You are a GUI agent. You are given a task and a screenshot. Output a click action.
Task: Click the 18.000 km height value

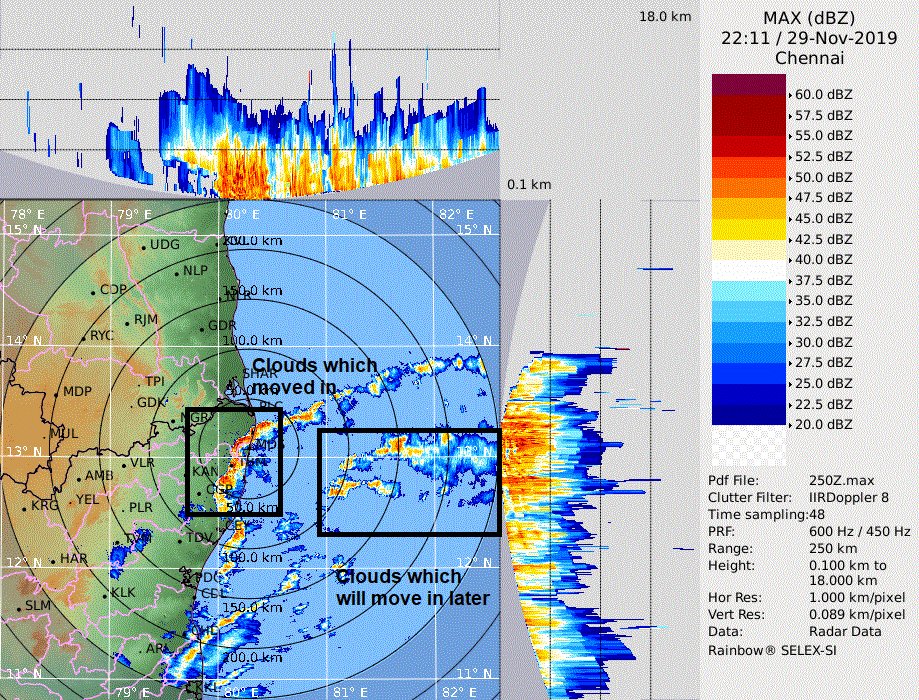(x=843, y=581)
